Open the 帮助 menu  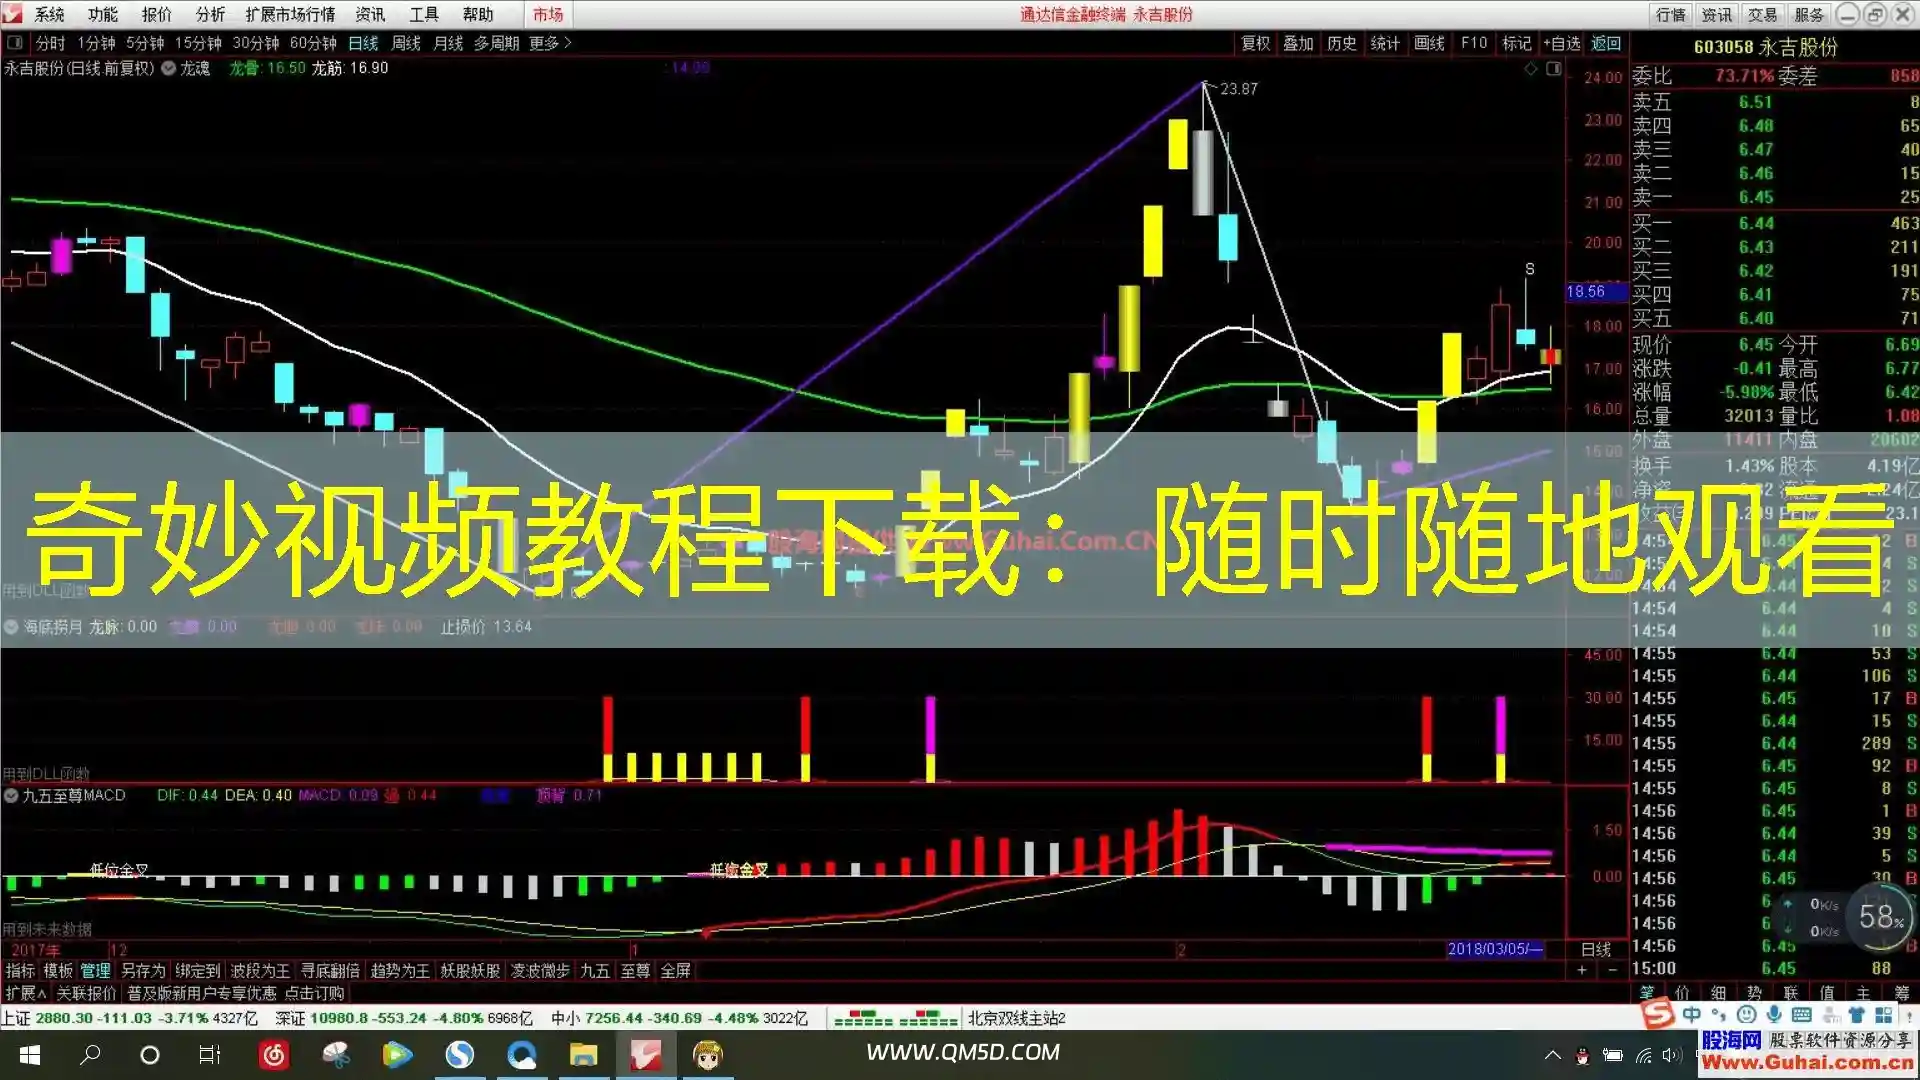[x=478, y=14]
